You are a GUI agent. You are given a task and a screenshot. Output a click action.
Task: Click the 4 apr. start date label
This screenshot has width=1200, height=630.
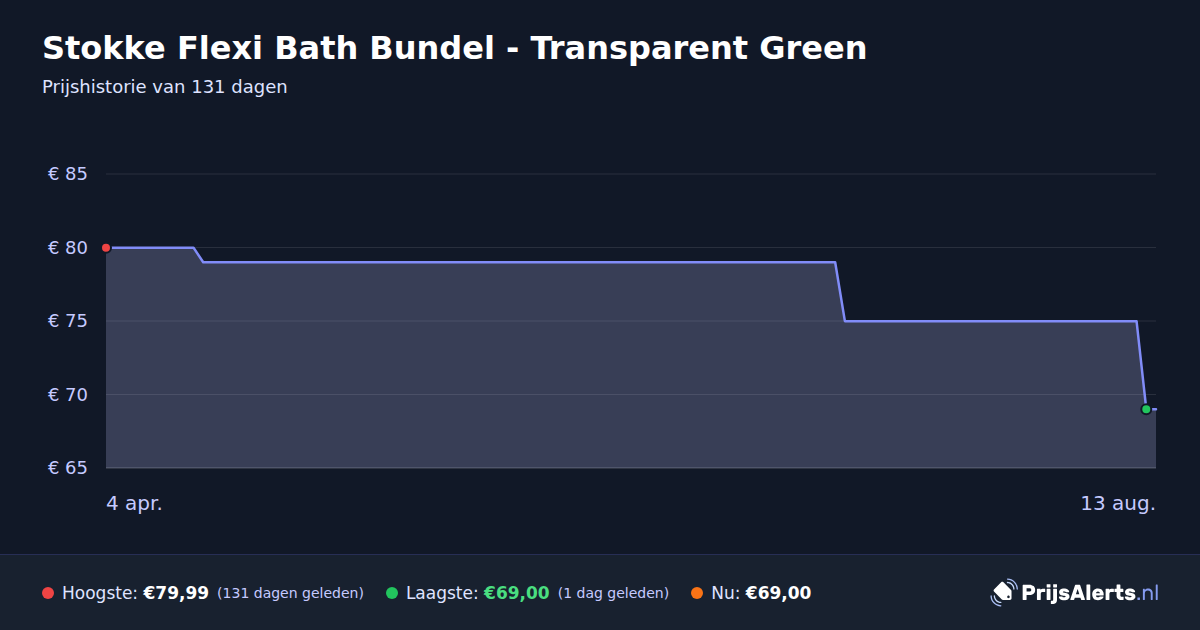[x=134, y=503]
